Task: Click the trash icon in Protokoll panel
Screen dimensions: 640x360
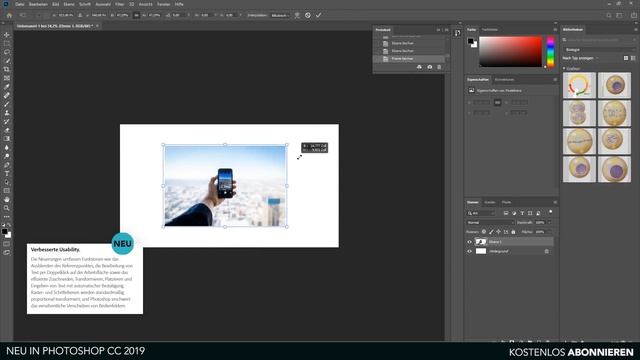Action: click(x=439, y=67)
